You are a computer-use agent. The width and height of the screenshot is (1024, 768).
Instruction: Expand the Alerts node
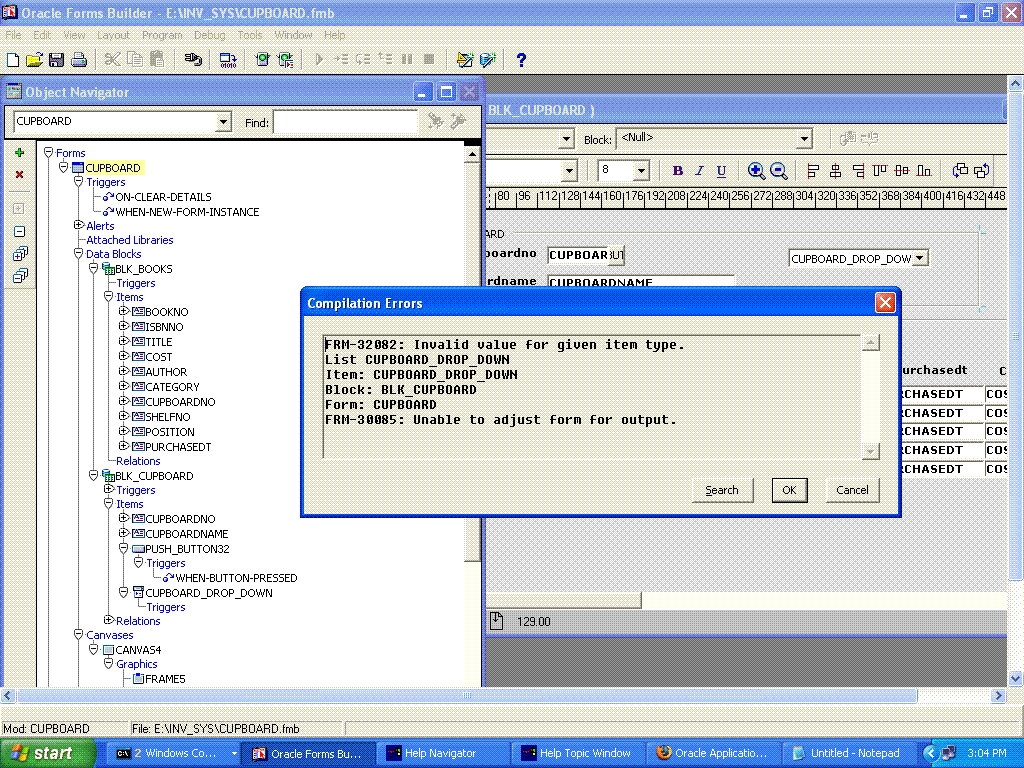(x=78, y=225)
